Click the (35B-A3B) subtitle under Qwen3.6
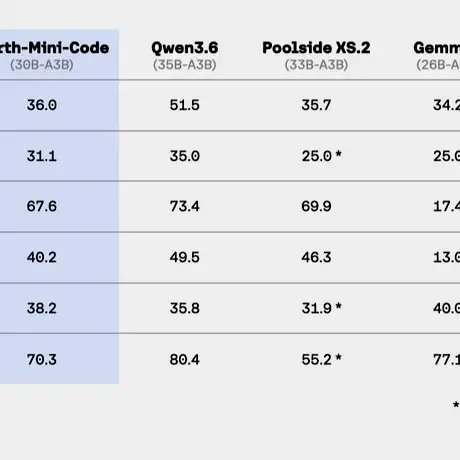The height and width of the screenshot is (460, 460). coord(185,65)
